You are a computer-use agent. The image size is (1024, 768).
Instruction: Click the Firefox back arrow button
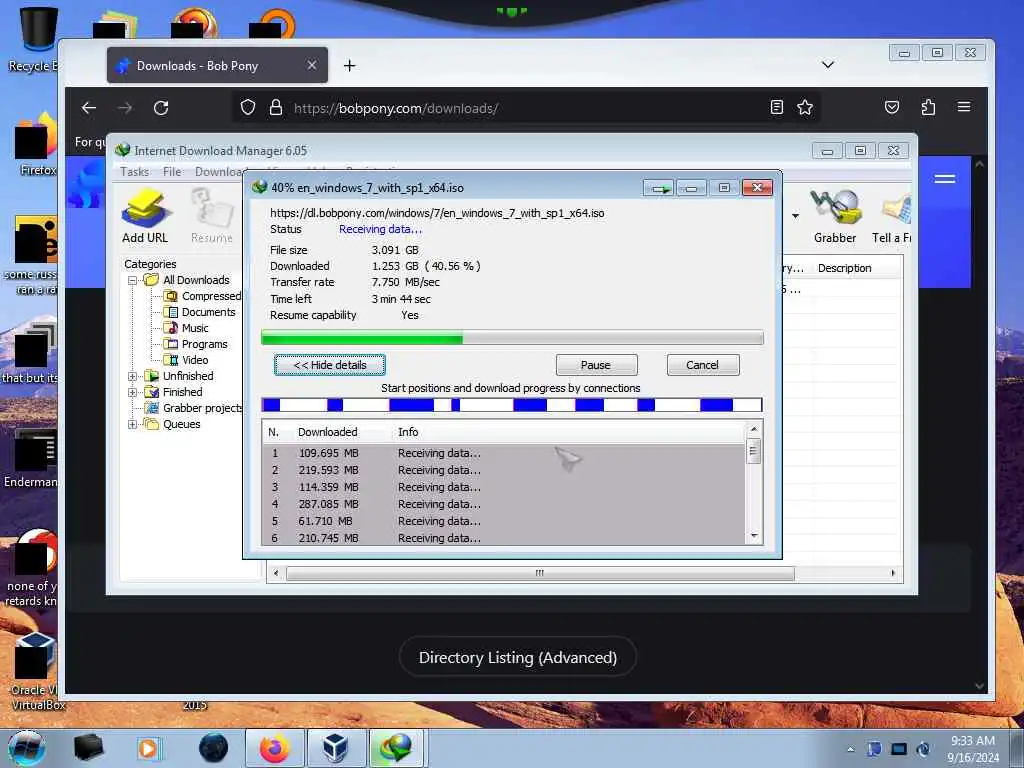[x=89, y=108]
